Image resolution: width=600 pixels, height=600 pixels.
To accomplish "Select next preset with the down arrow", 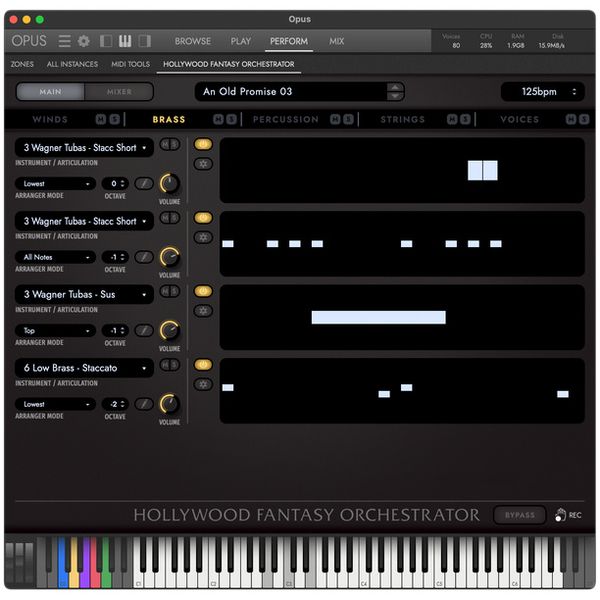I will point(395,96).
